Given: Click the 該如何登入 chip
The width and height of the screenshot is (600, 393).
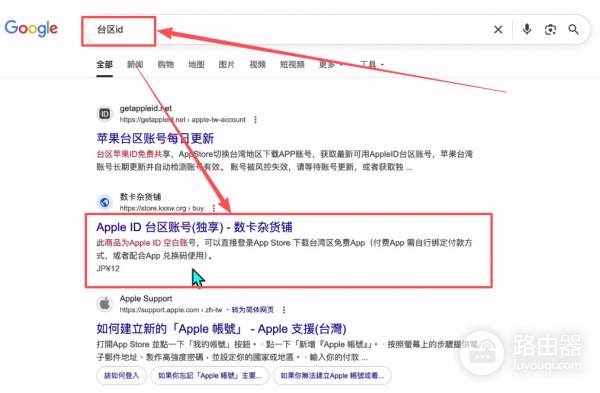Looking at the screenshot, I should (122, 376).
